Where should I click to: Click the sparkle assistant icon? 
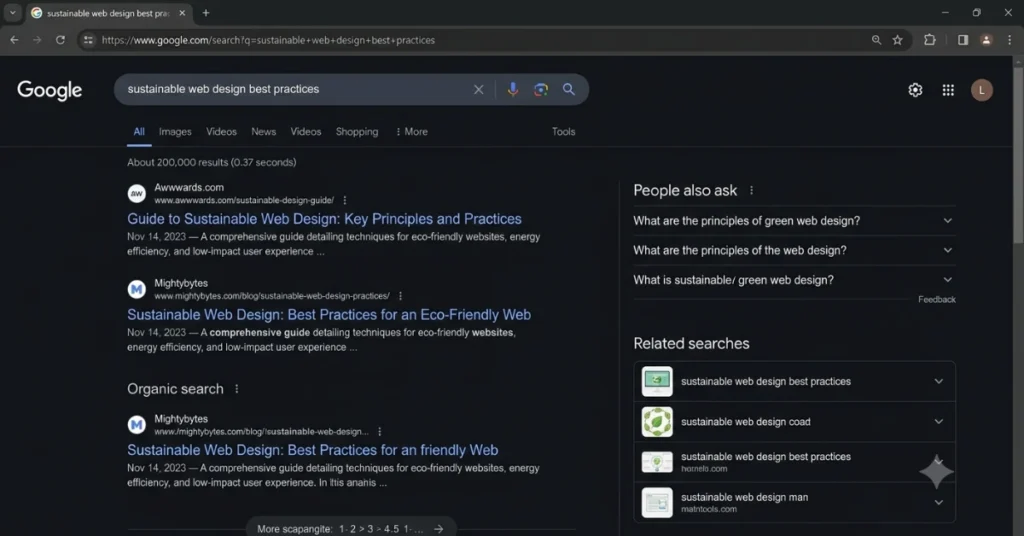936,472
